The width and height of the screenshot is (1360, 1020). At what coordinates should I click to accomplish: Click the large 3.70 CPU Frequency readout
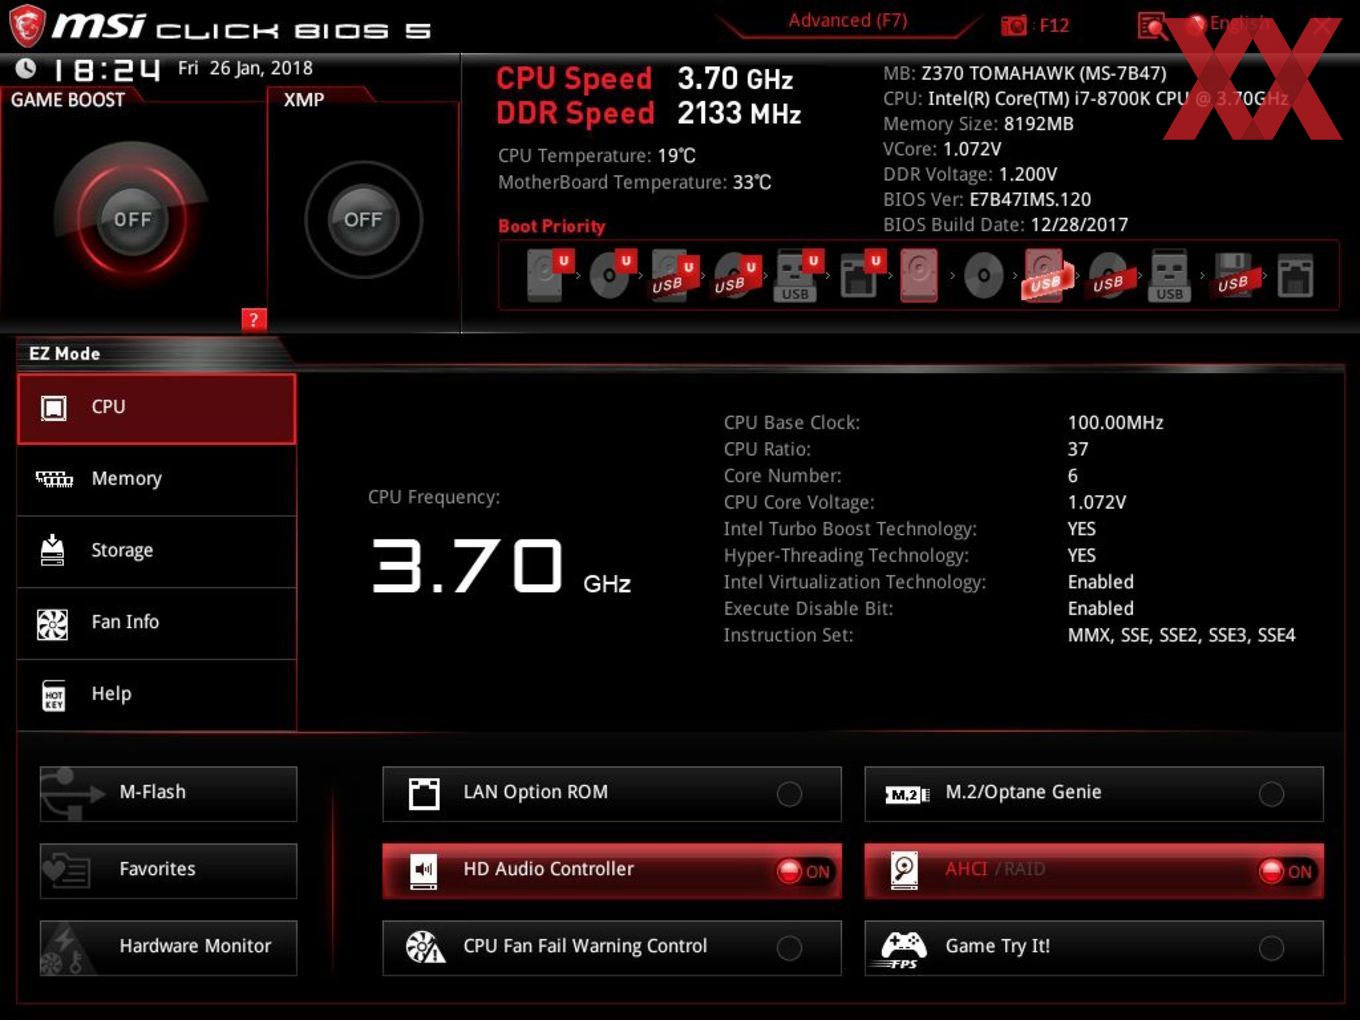(x=468, y=566)
